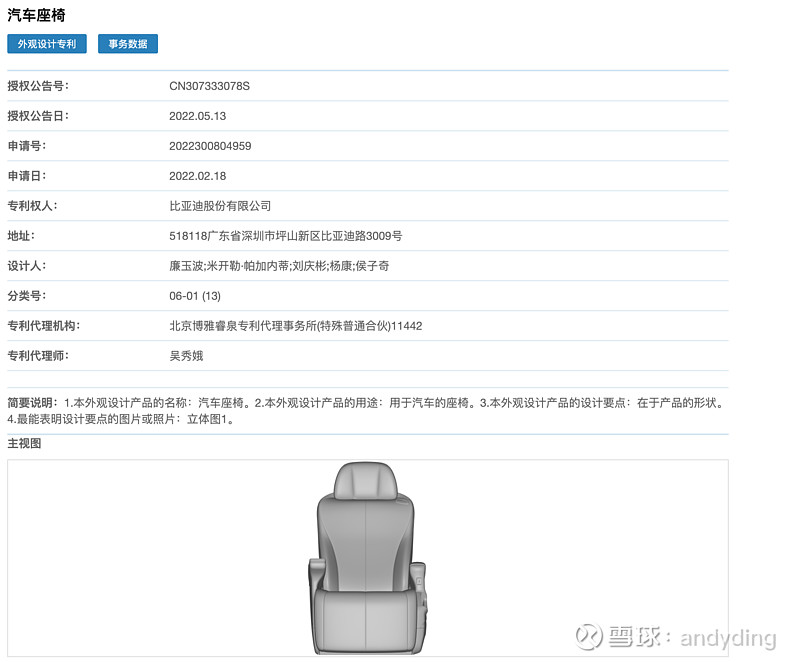Click the classification code 06-01 (13)
Image resolution: width=800 pixels, height=662 pixels.
point(196,296)
